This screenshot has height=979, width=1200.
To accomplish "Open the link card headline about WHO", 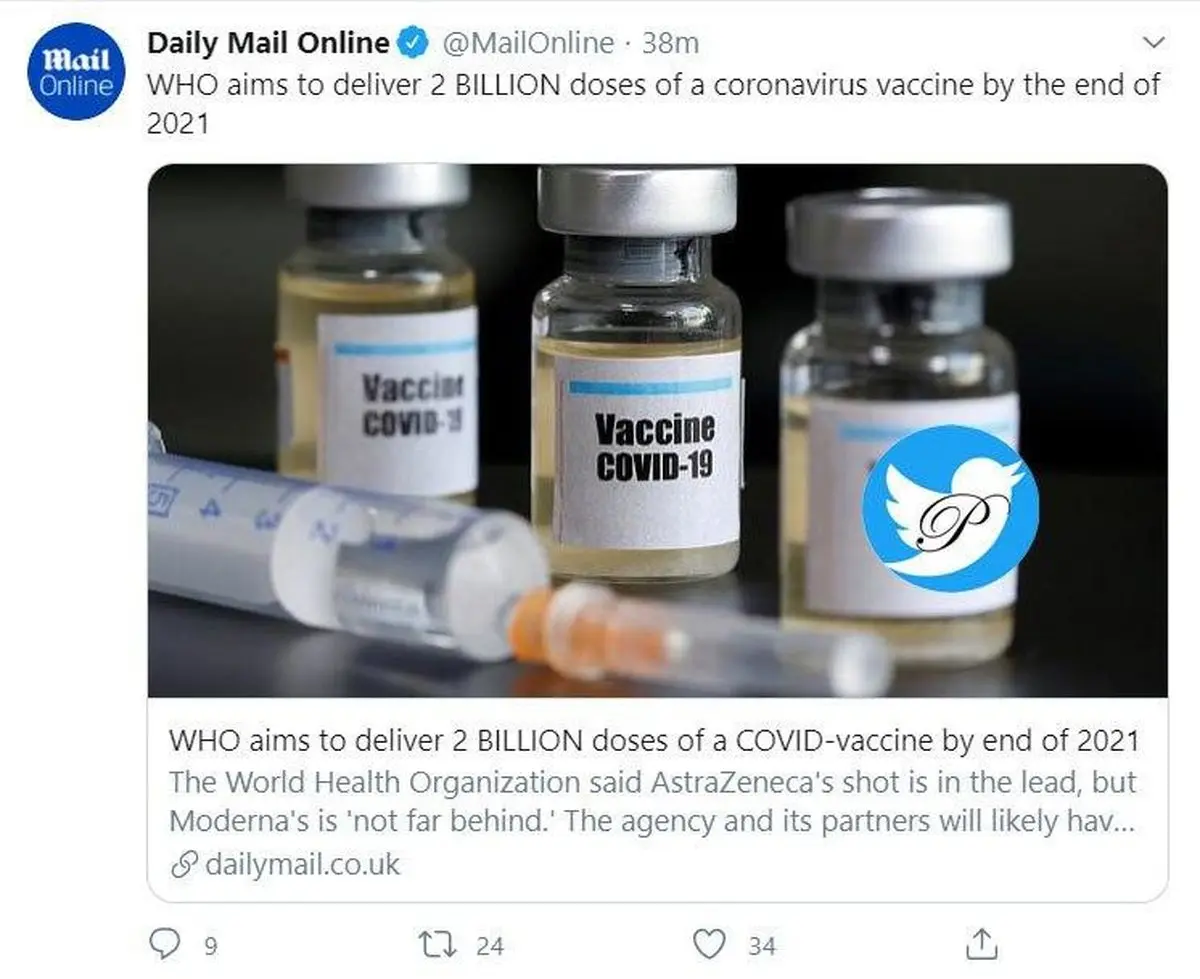I will click(654, 741).
